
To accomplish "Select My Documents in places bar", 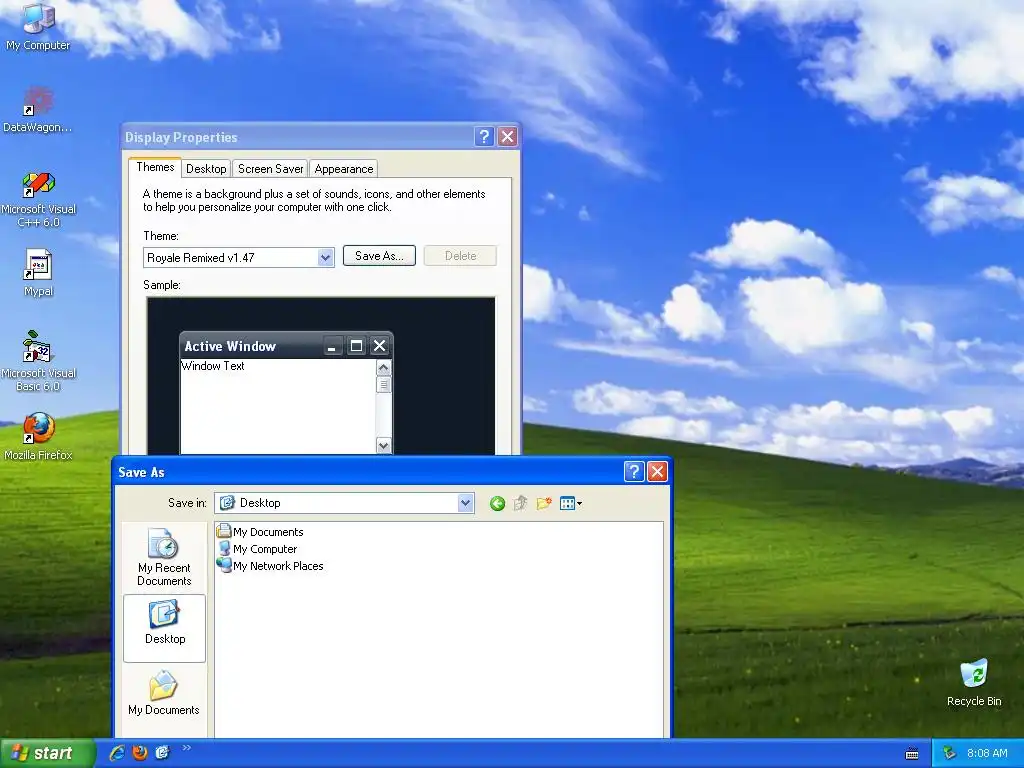I will point(164,694).
